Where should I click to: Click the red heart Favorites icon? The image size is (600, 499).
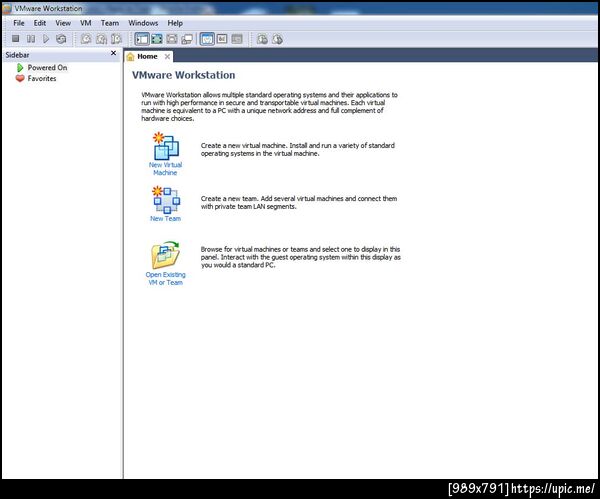tap(20, 78)
